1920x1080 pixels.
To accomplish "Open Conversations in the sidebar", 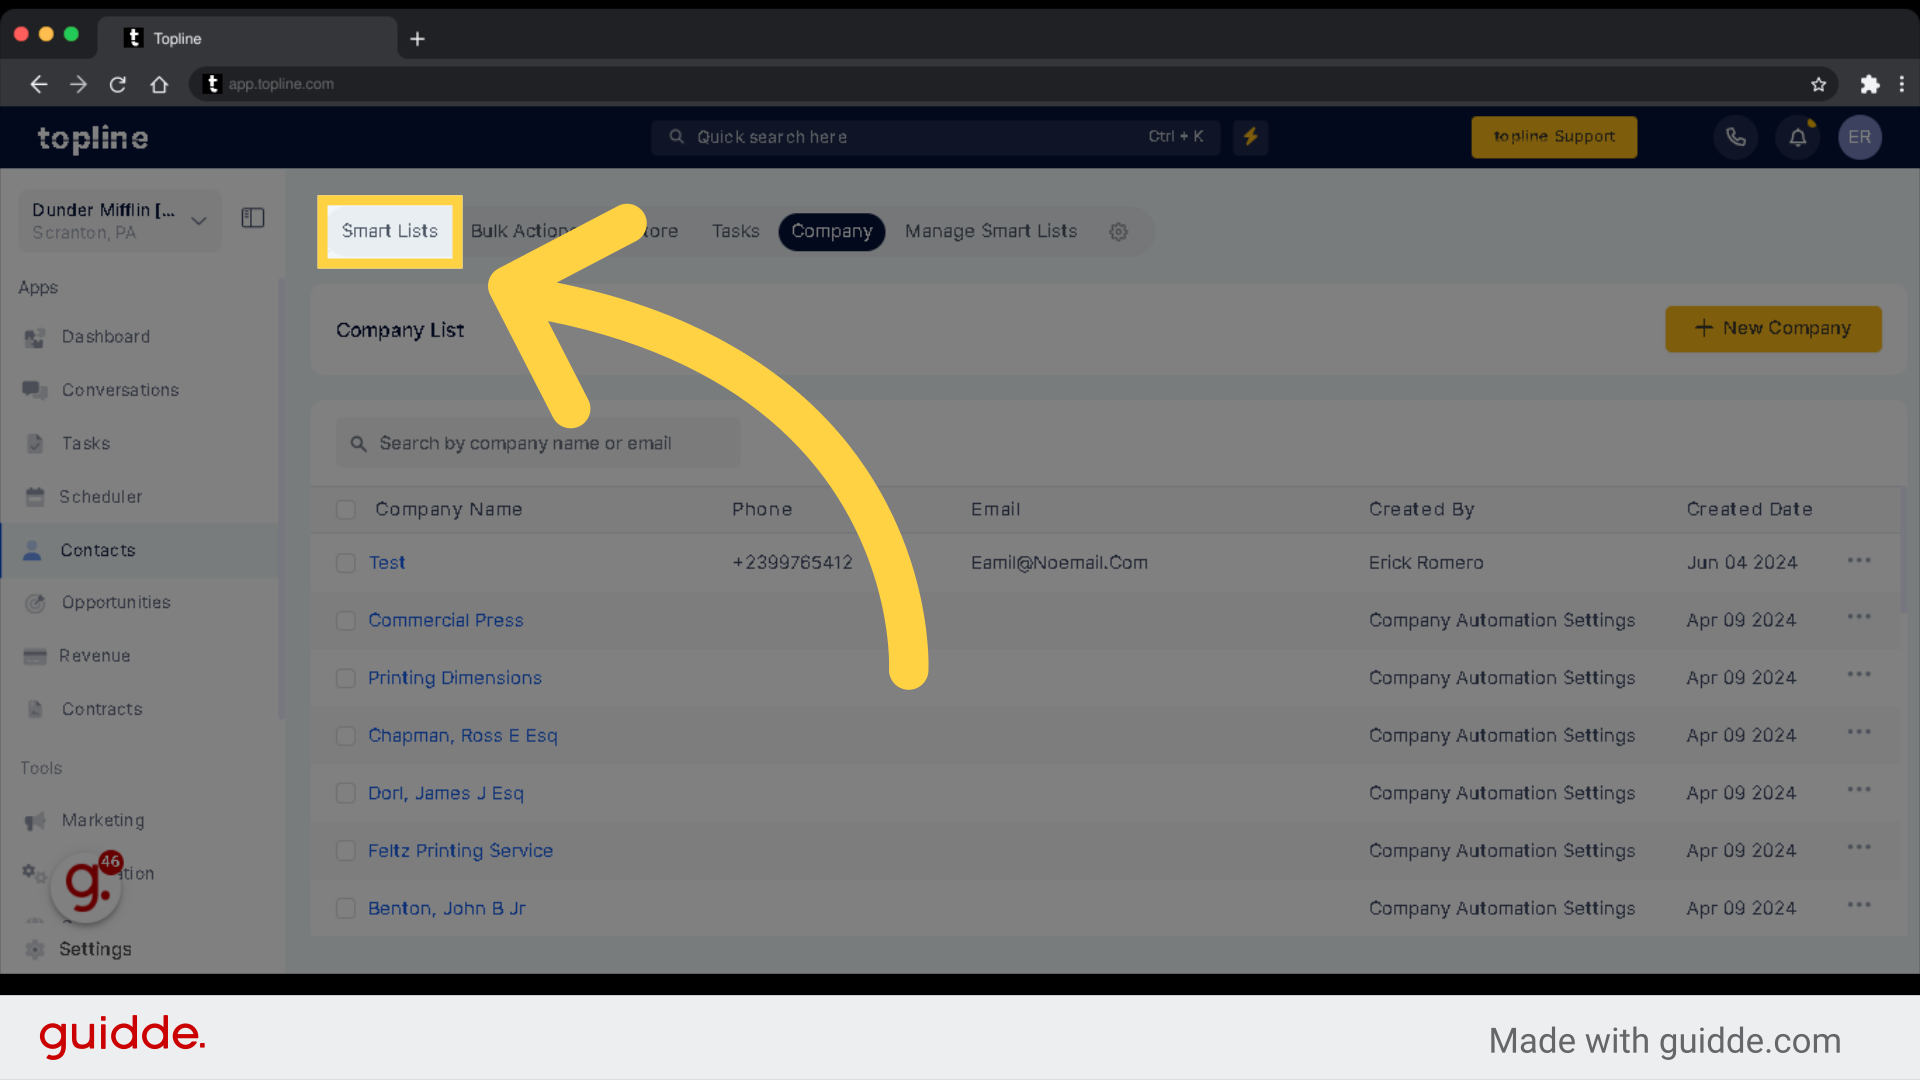I will pyautogui.click(x=120, y=390).
